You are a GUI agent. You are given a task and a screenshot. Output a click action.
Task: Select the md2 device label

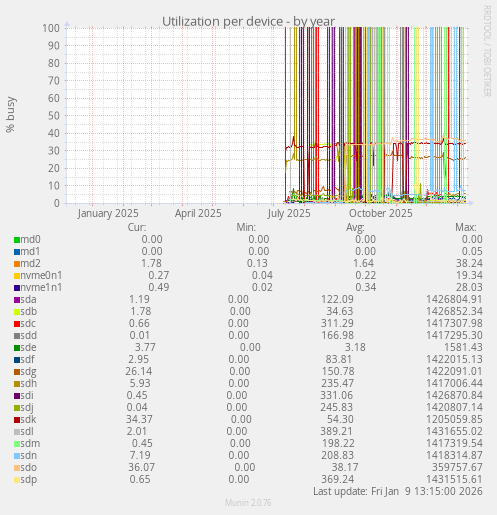point(30,263)
